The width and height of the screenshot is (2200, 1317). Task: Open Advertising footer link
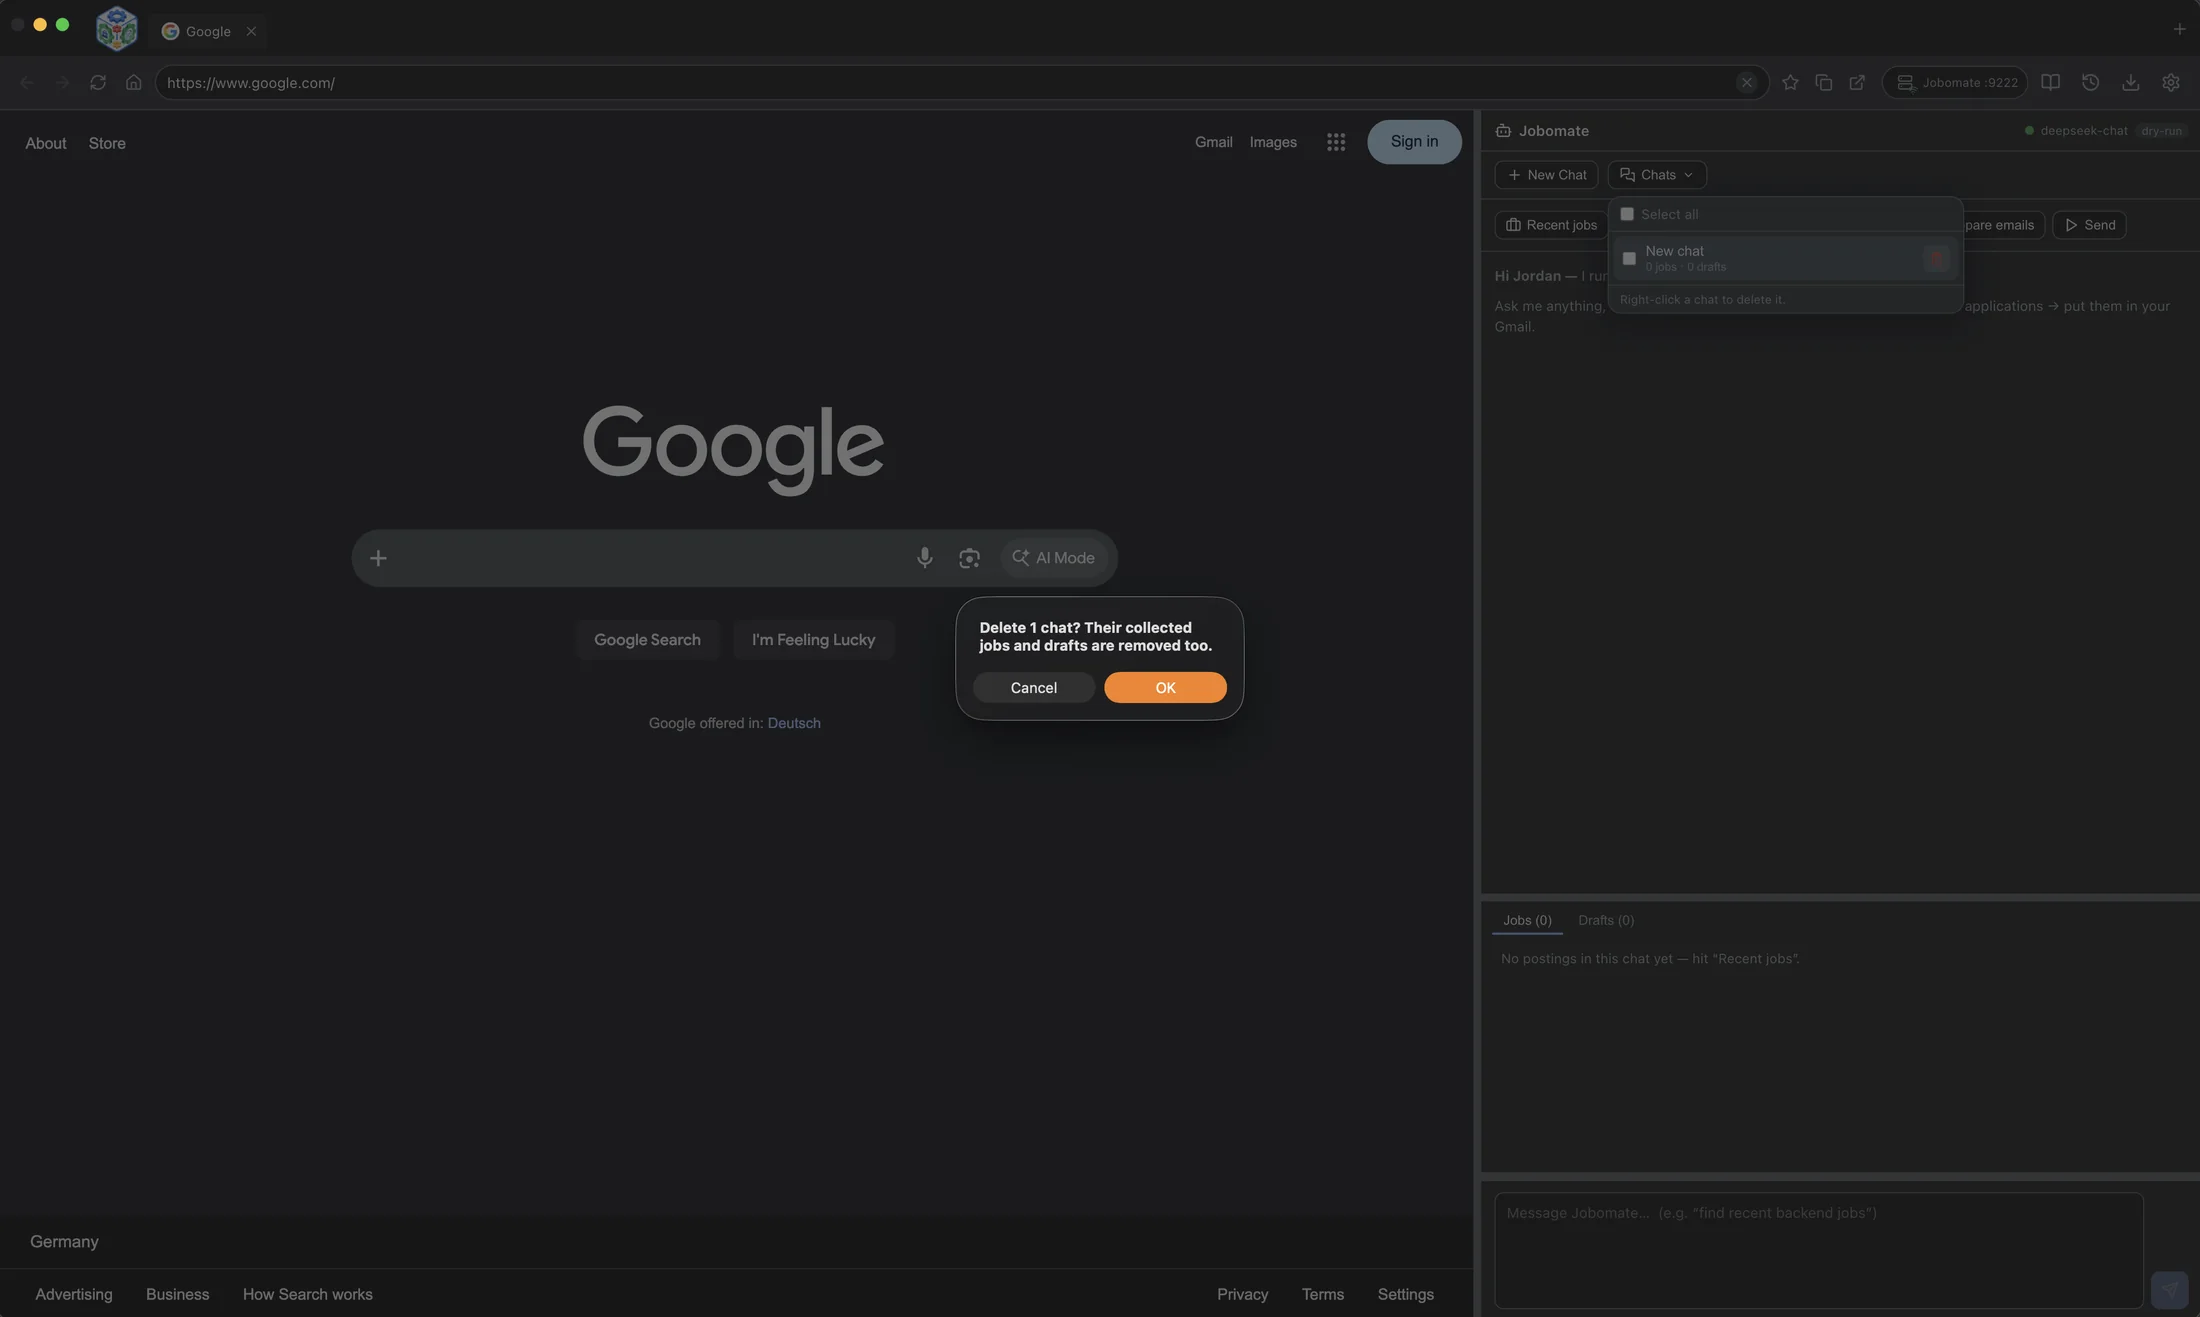click(74, 1294)
